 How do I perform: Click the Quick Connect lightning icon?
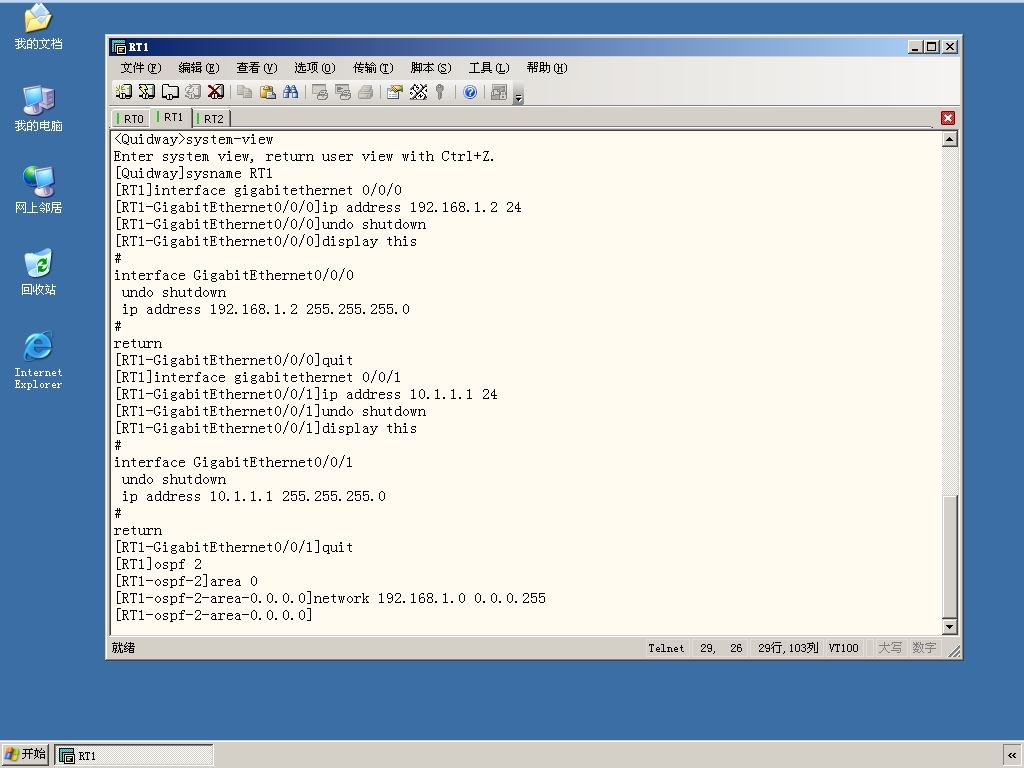147,92
